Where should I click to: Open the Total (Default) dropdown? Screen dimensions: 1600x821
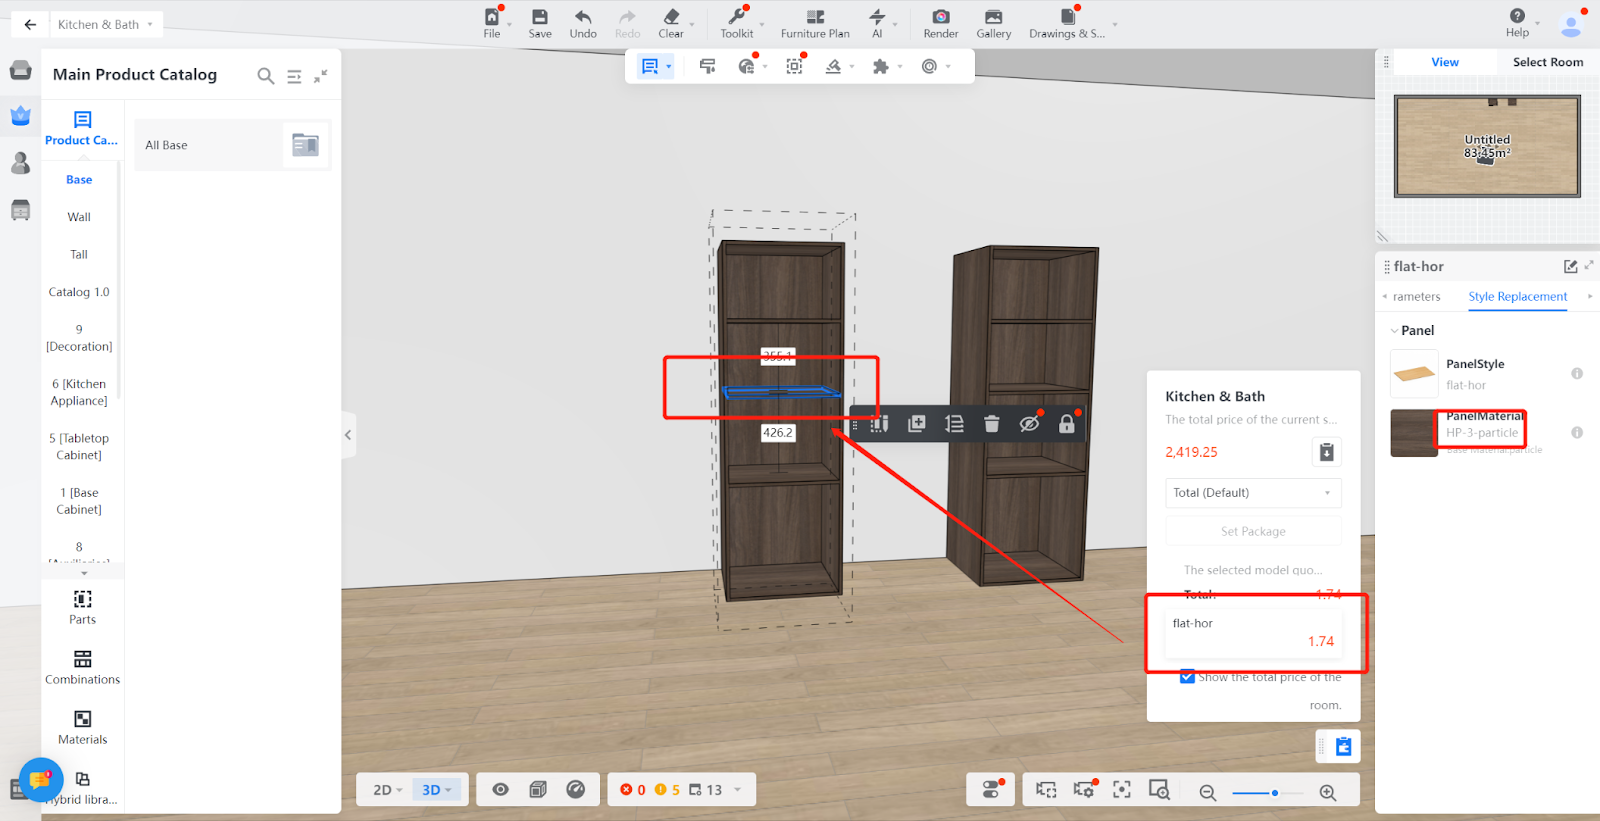(1253, 493)
